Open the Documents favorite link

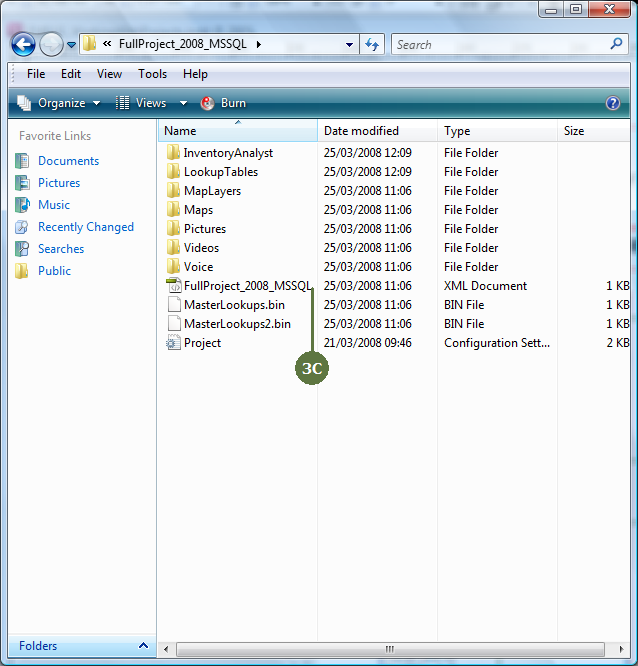point(68,161)
